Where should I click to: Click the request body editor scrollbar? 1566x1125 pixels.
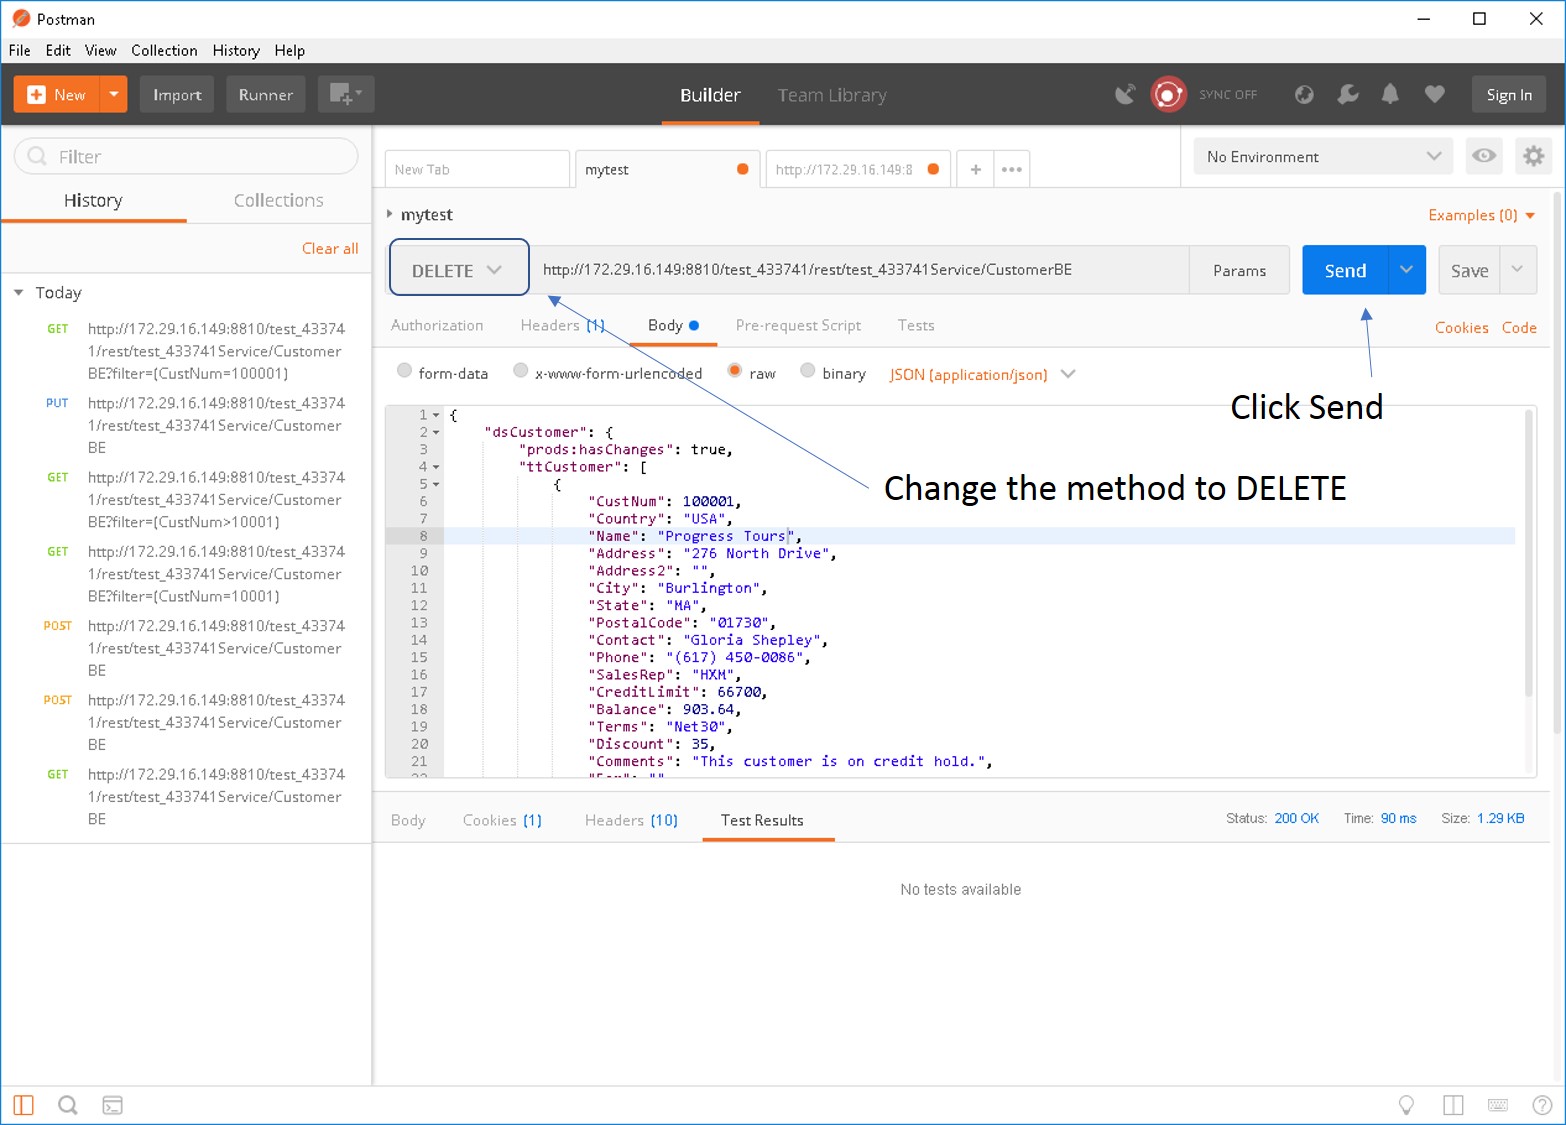click(1529, 554)
